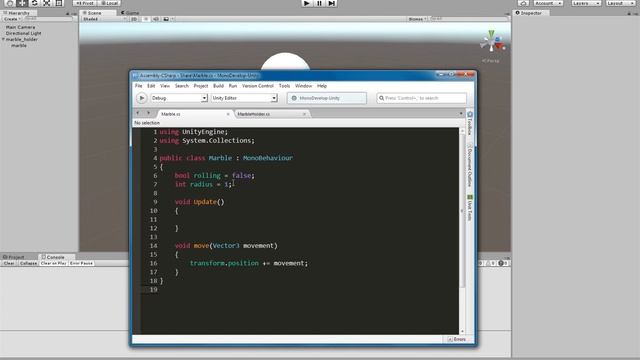Toggle console error count filter

(x=503, y=263)
